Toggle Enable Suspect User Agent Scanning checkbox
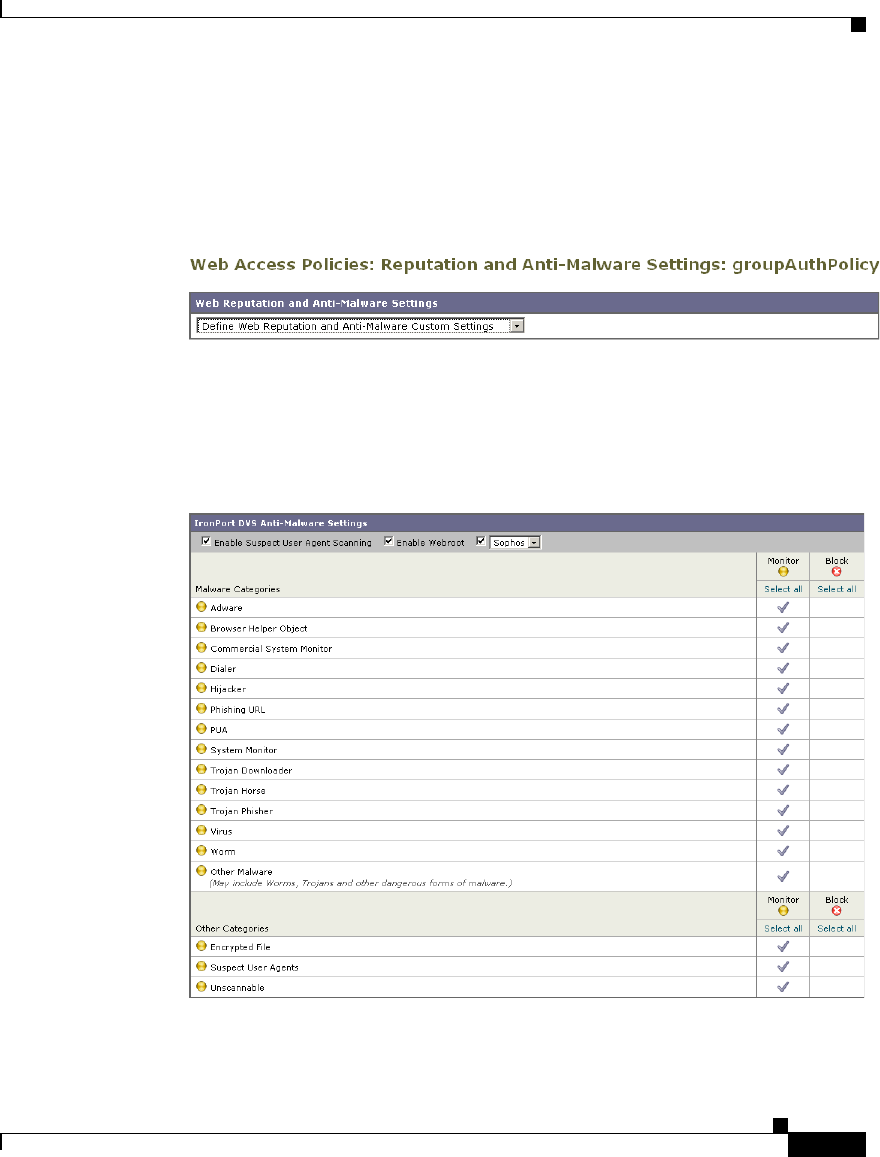 206,541
